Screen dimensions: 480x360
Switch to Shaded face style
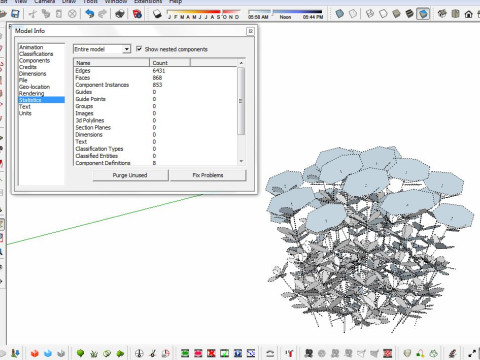pos(396,14)
